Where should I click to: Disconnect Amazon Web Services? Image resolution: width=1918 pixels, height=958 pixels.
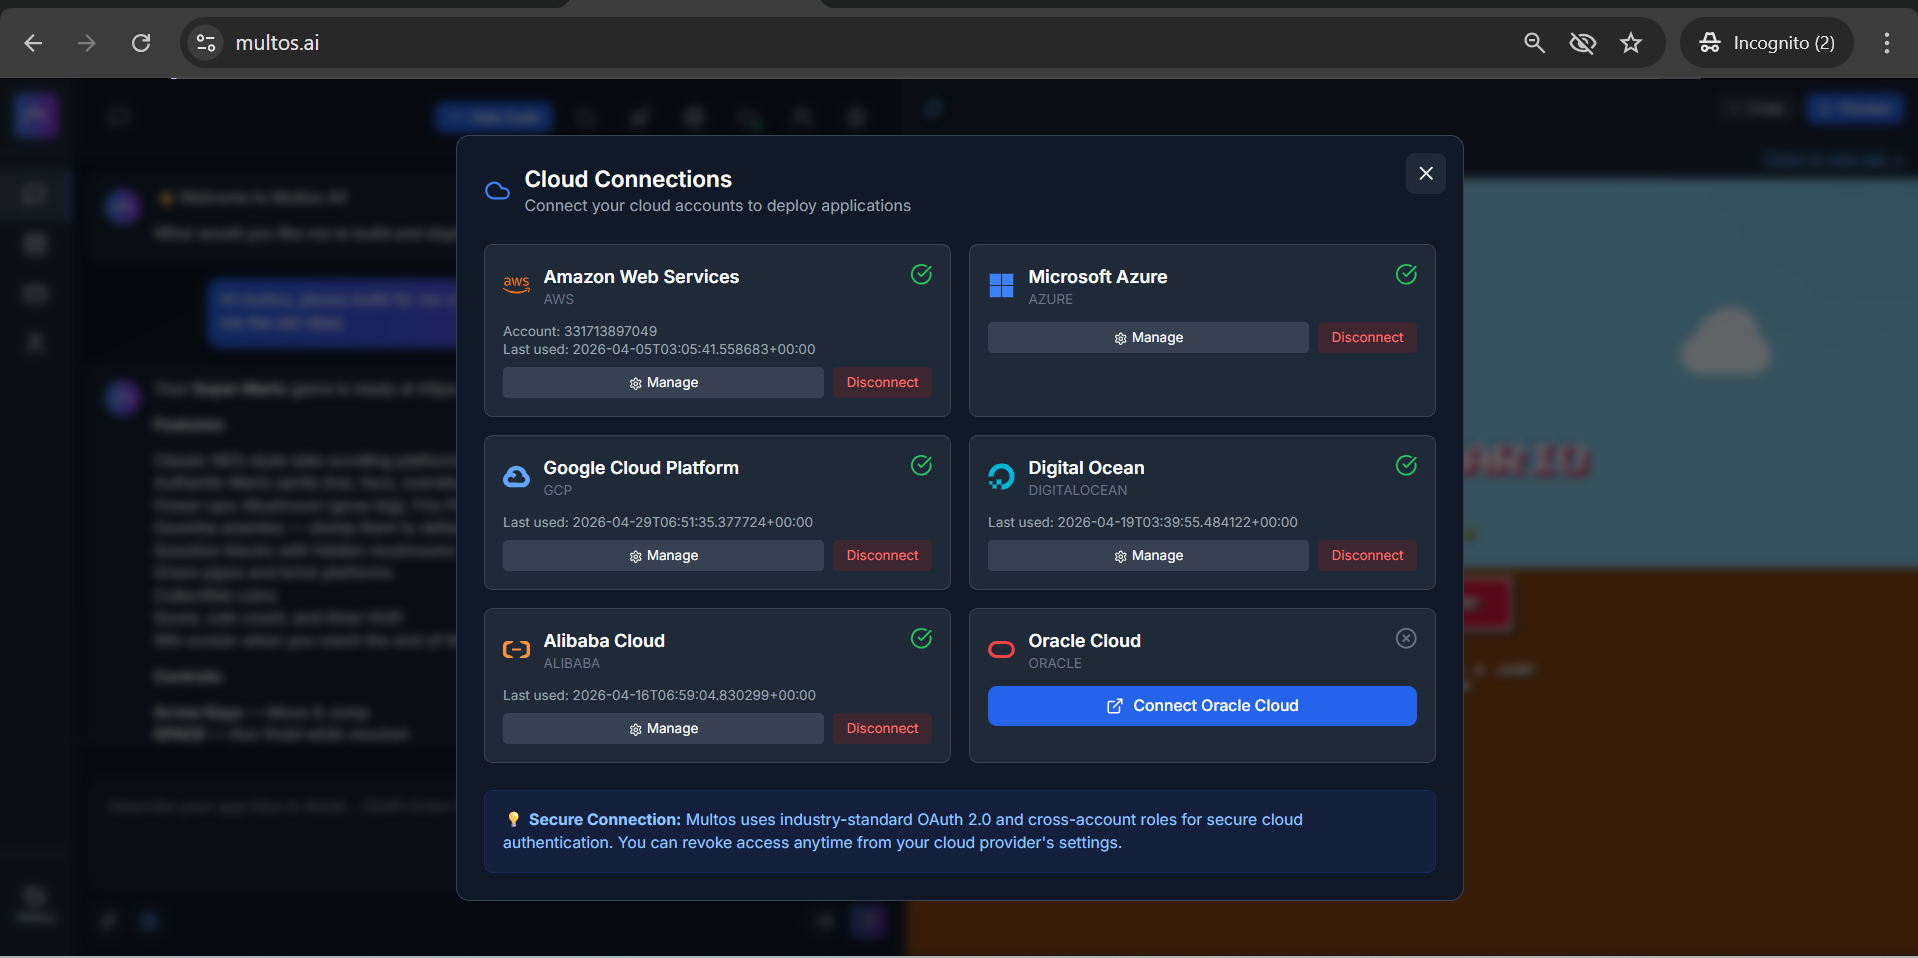tap(882, 383)
